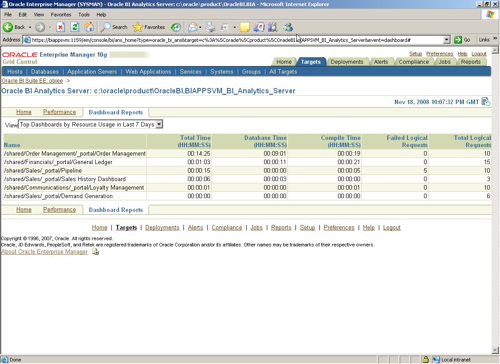
Task: Click the Go arrow button
Action: (462, 40)
